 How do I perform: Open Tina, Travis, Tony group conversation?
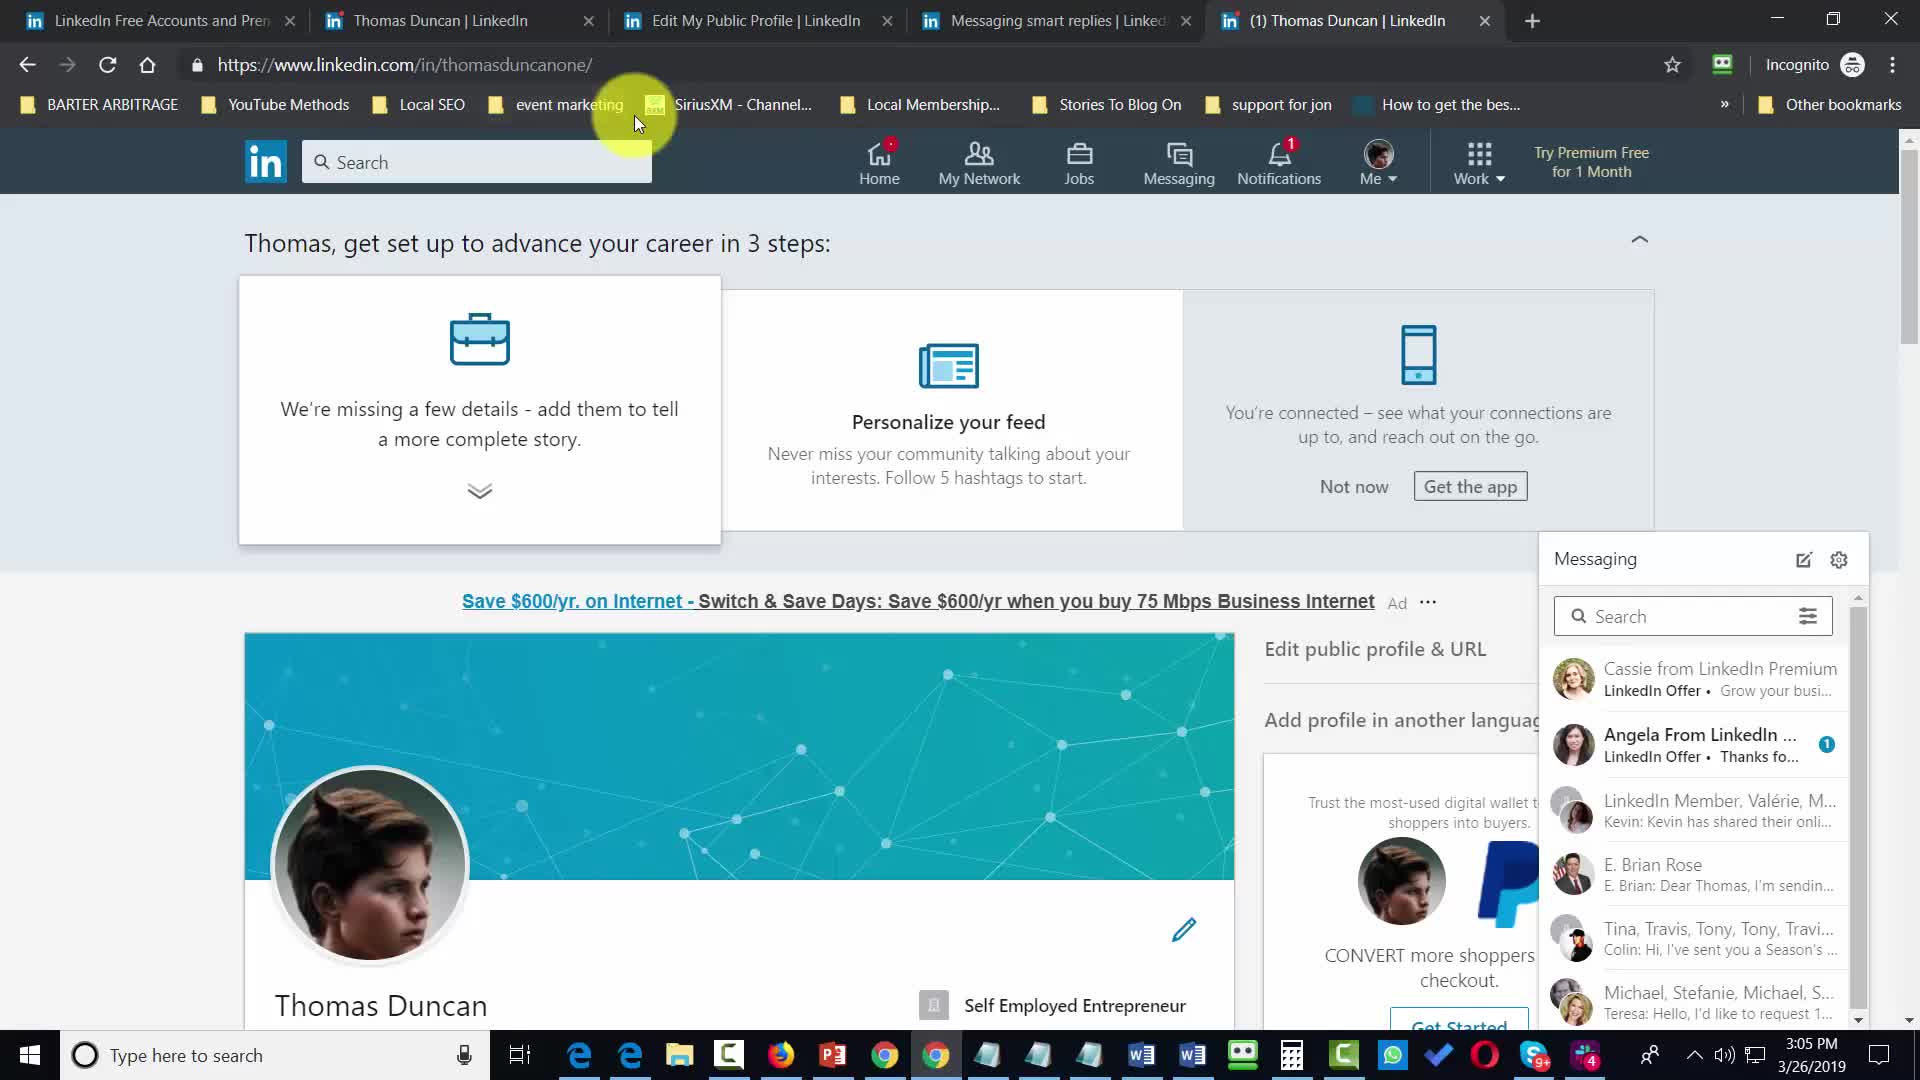coord(1694,938)
